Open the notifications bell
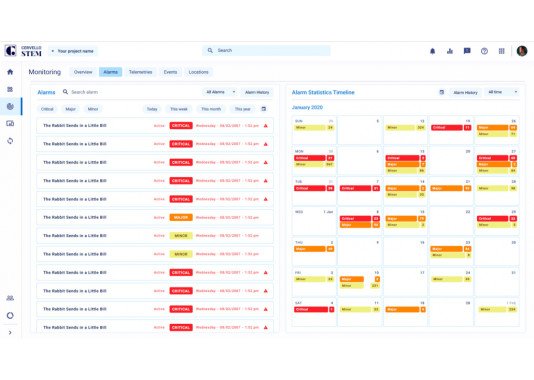This screenshot has height=380, width=534. click(x=433, y=51)
